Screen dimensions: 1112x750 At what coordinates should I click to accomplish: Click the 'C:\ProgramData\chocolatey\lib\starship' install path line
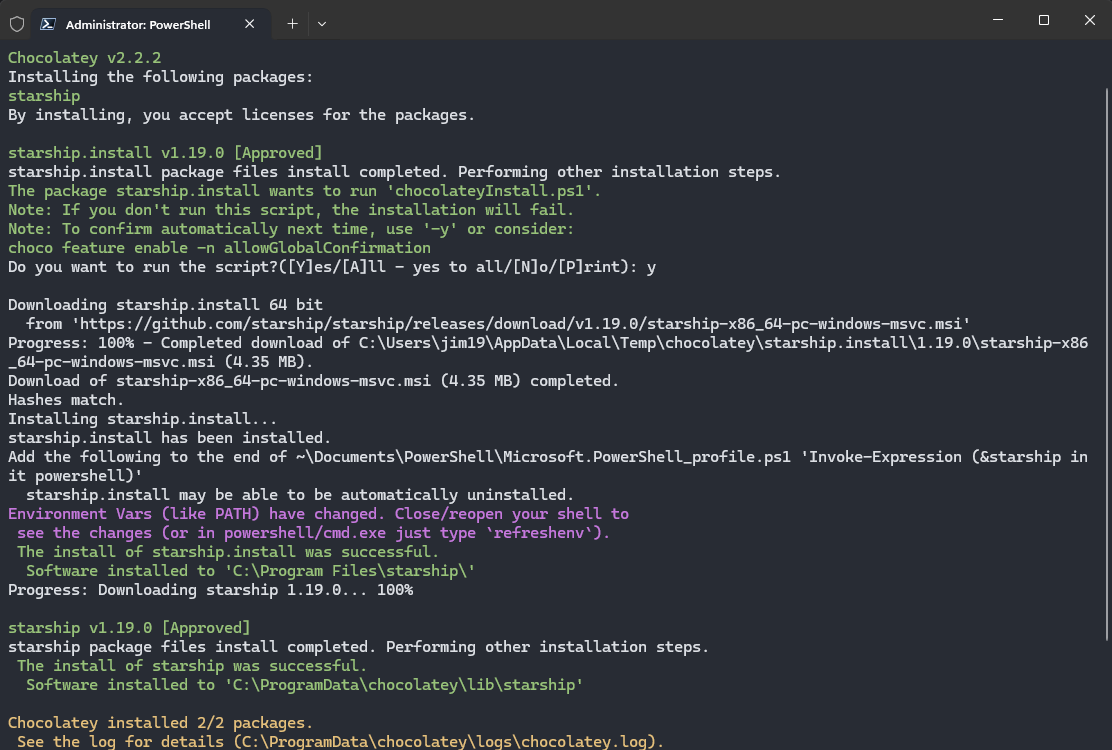click(304, 685)
